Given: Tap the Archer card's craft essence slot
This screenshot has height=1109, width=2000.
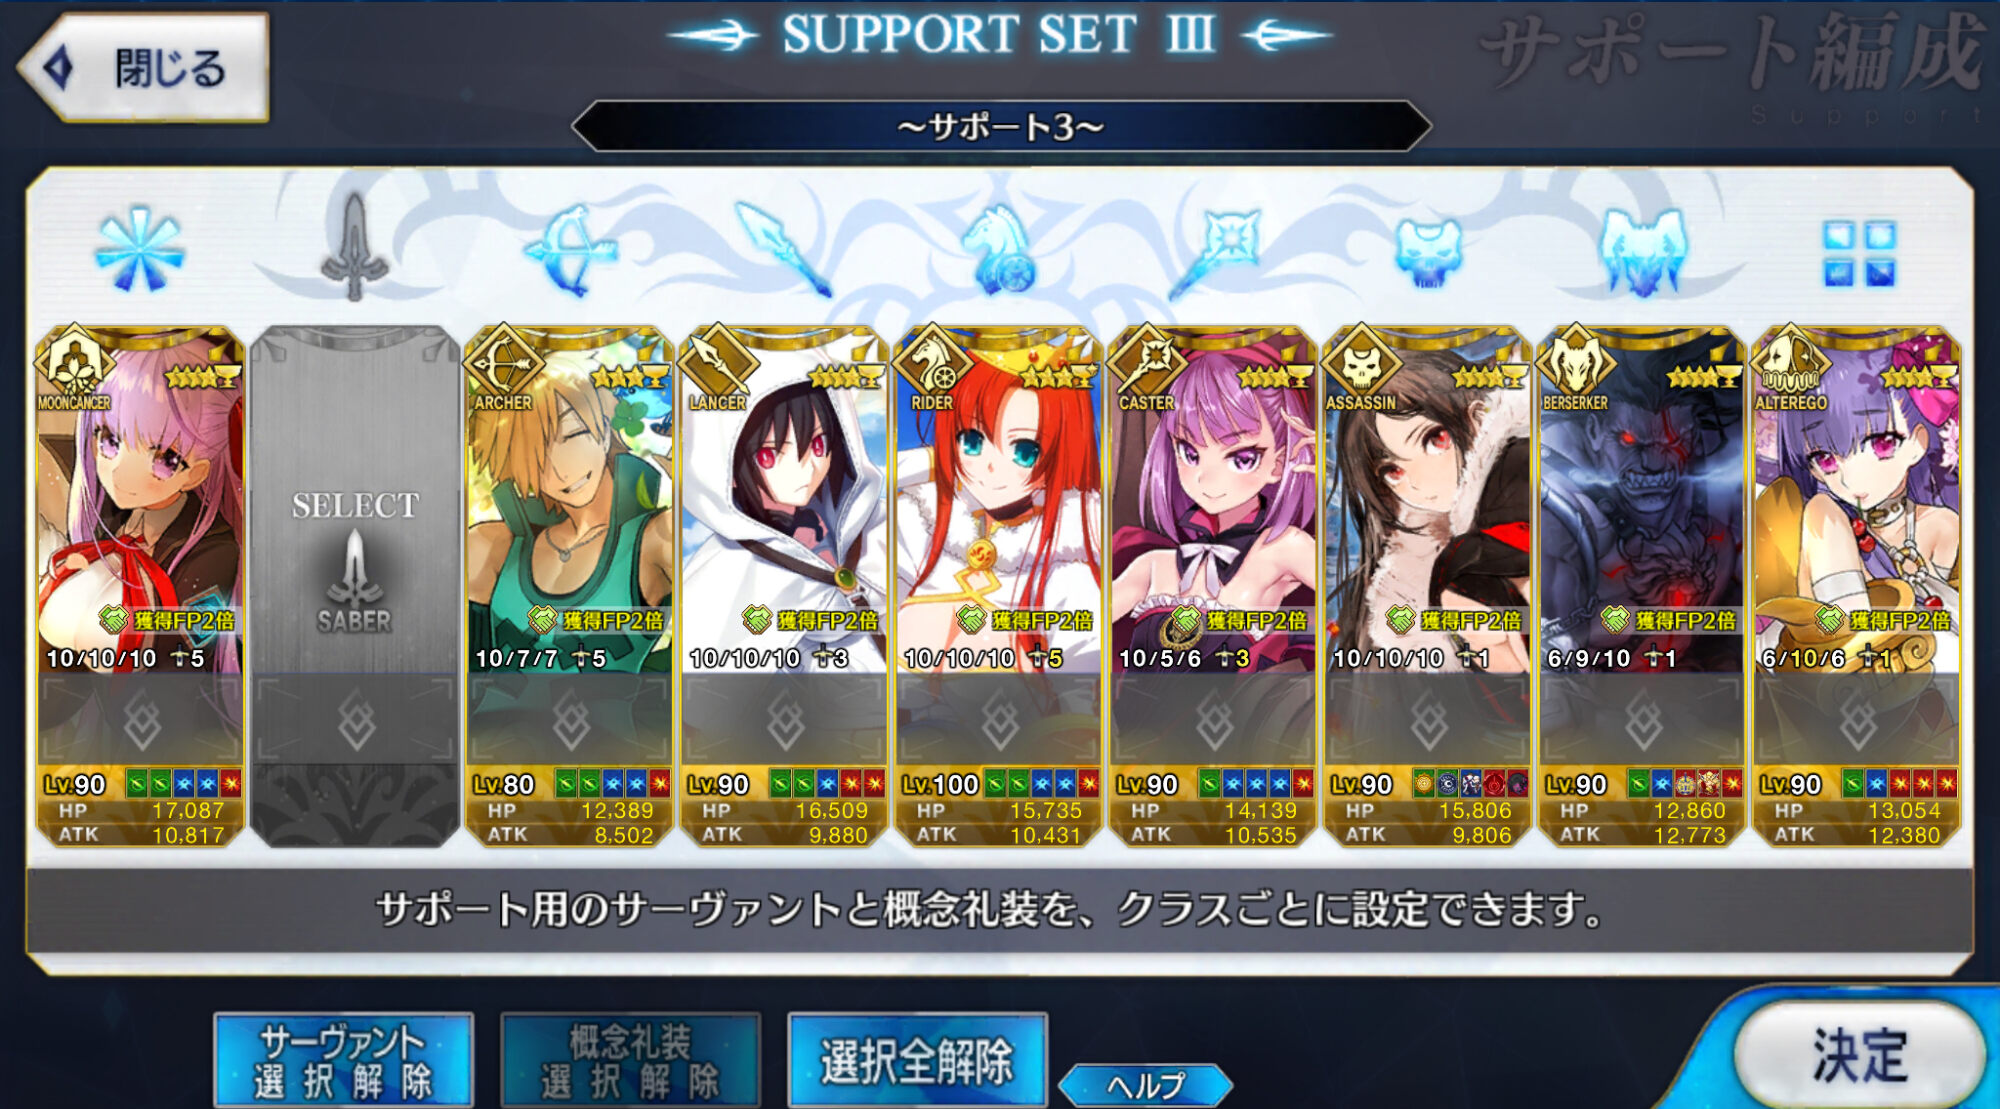Looking at the screenshot, I should point(570,720).
